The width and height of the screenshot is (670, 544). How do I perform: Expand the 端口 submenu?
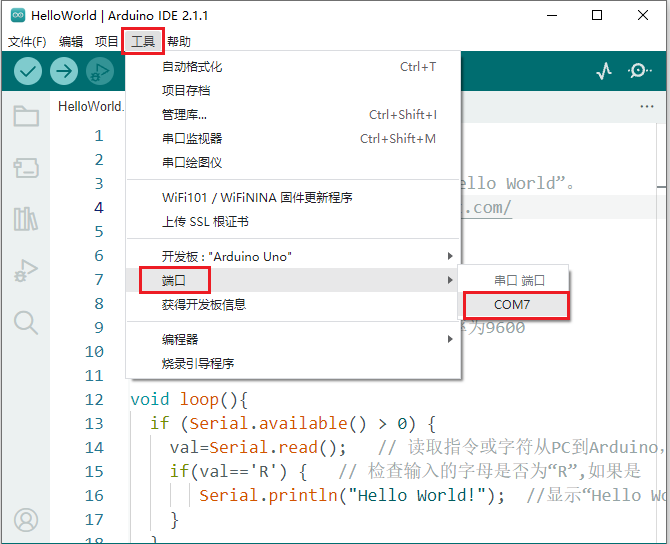(x=294, y=280)
